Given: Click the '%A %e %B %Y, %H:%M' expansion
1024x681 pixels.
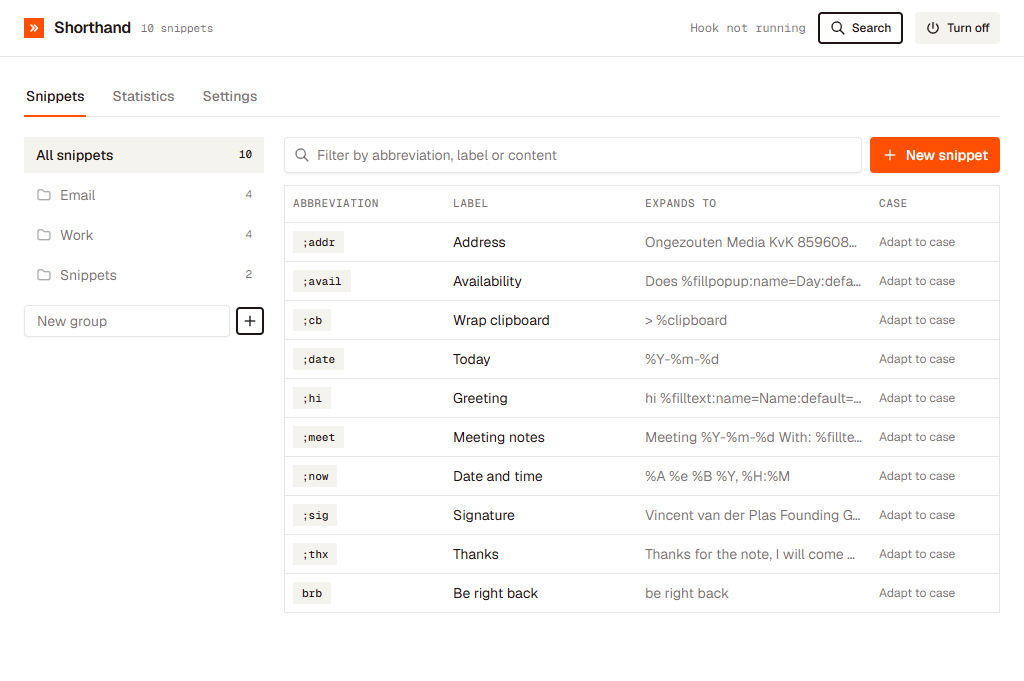Looking at the screenshot, I should pos(718,477).
